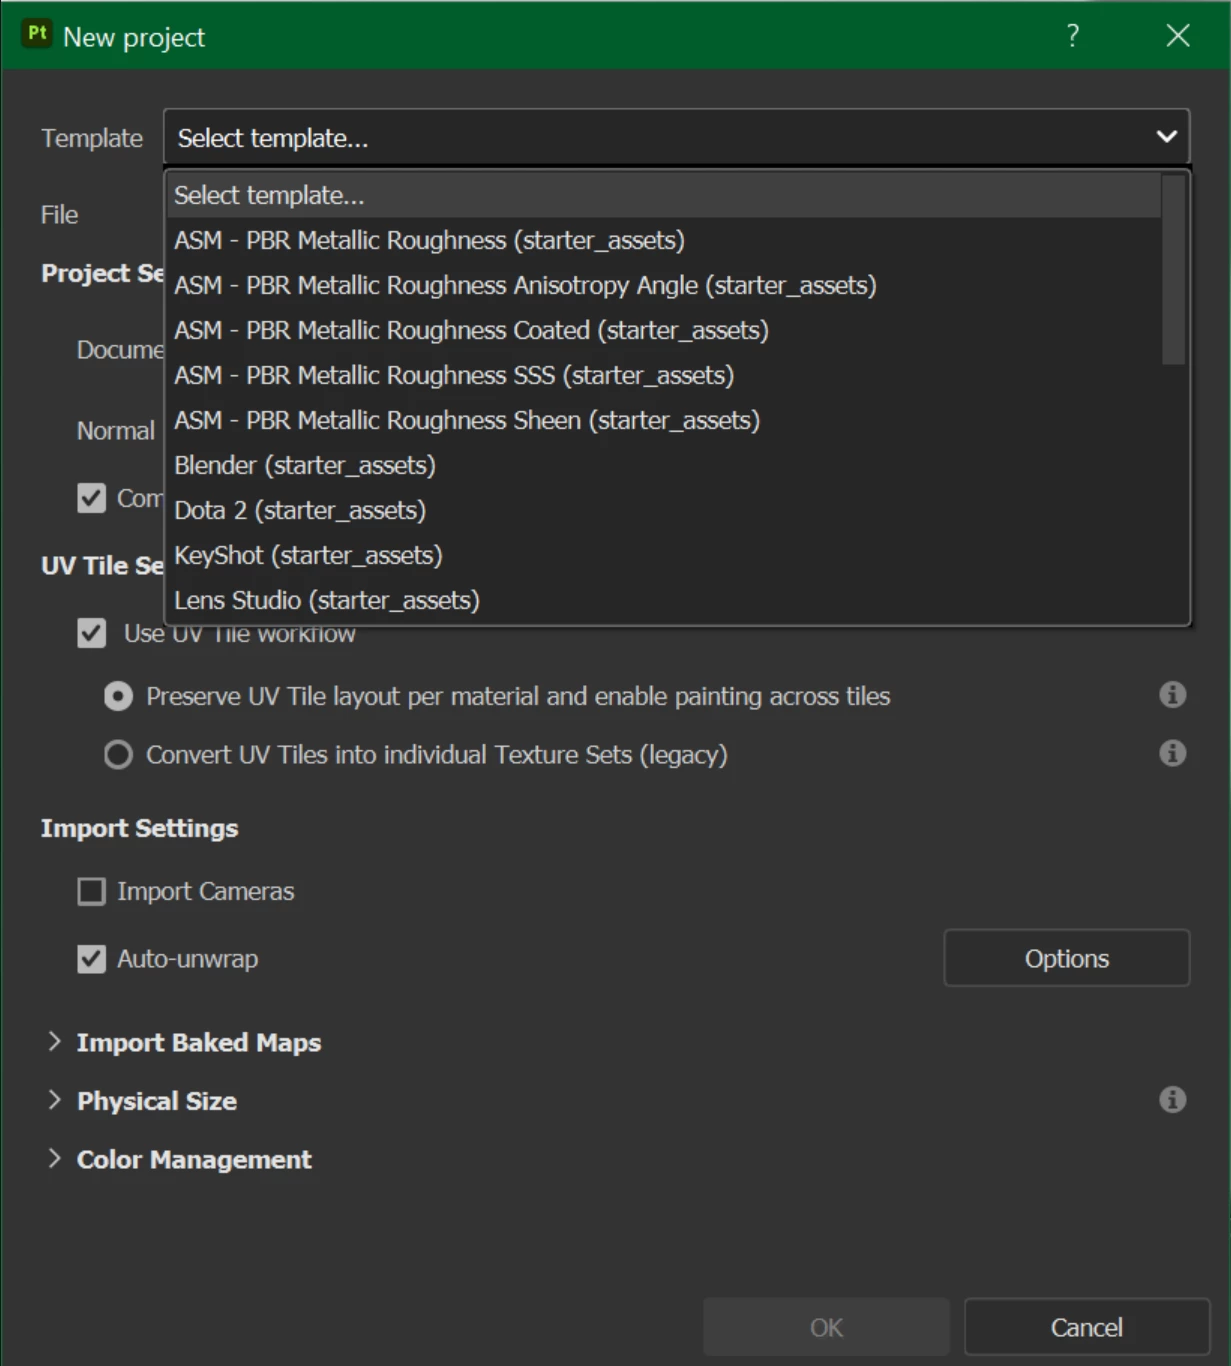Image resolution: width=1231 pixels, height=1366 pixels.
Task: Click the Import Settings heading
Action: click(139, 828)
